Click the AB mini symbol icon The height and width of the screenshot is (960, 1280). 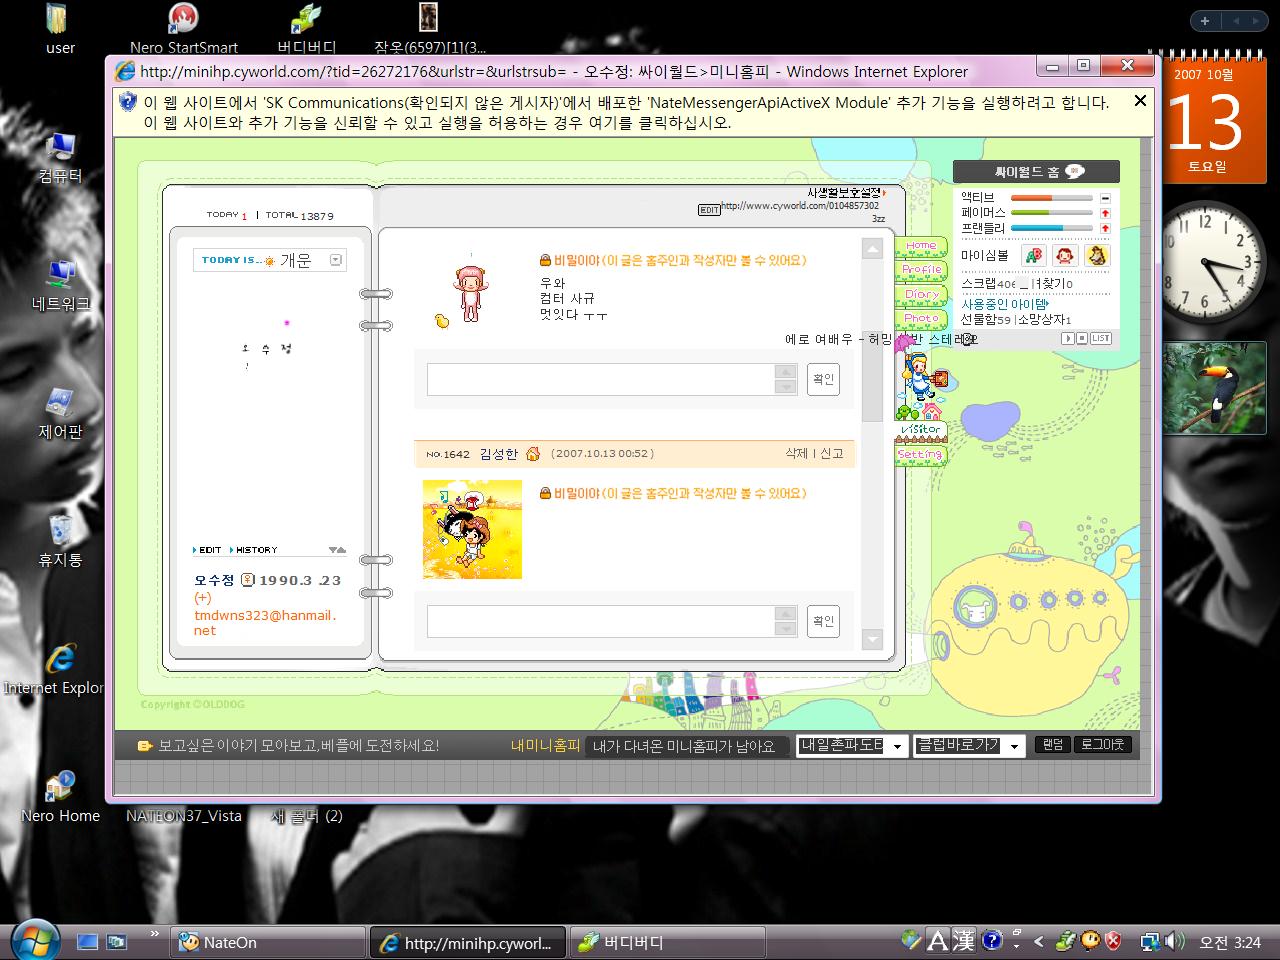(1033, 256)
